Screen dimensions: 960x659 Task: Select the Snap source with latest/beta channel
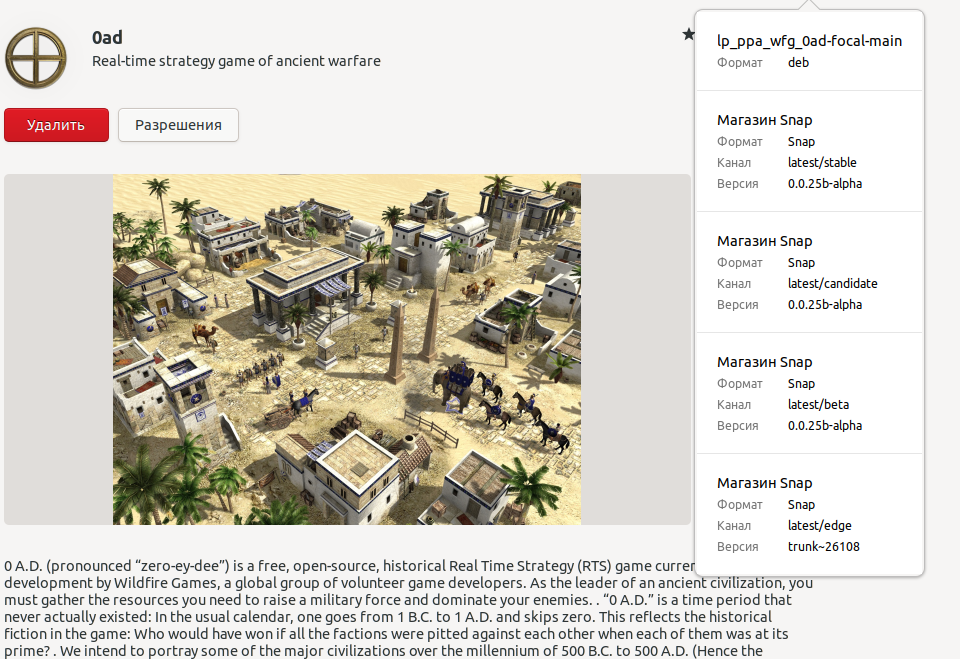pos(809,393)
